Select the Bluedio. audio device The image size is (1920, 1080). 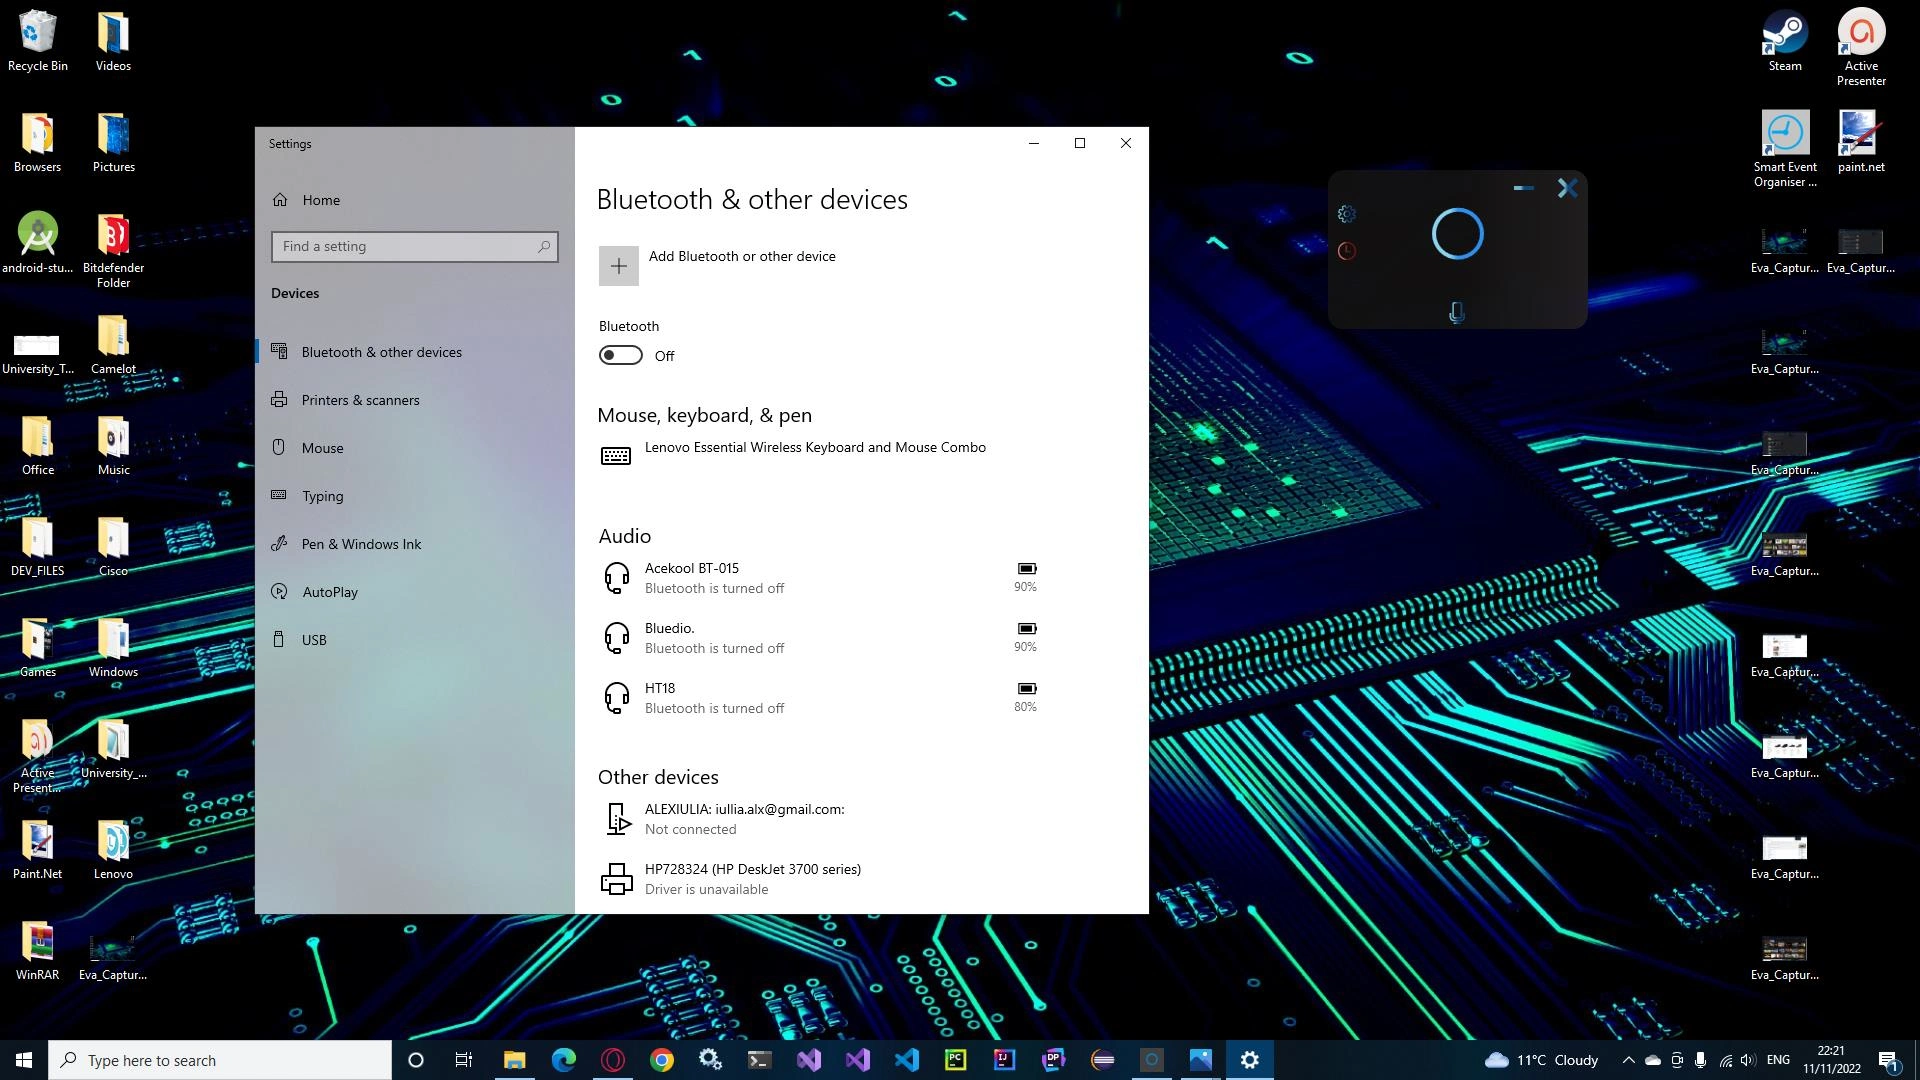click(x=820, y=638)
